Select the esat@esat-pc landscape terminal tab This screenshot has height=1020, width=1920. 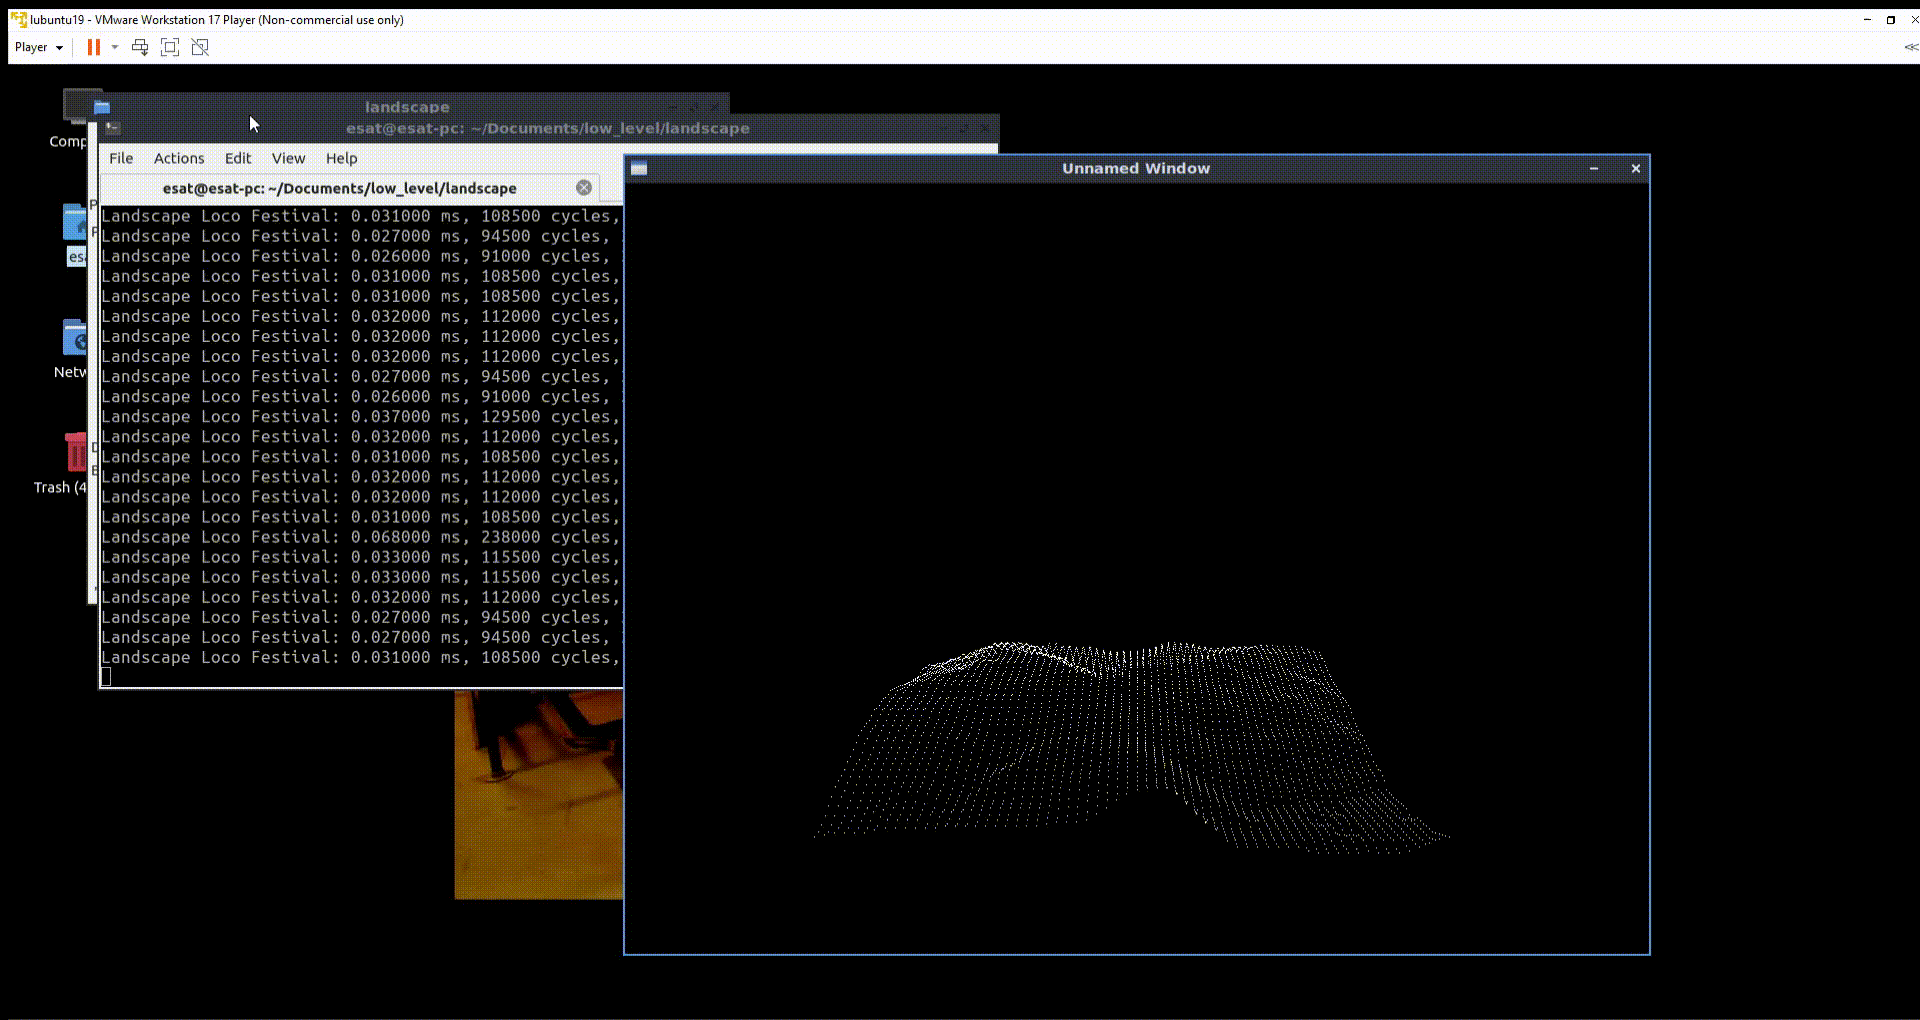tap(340, 188)
